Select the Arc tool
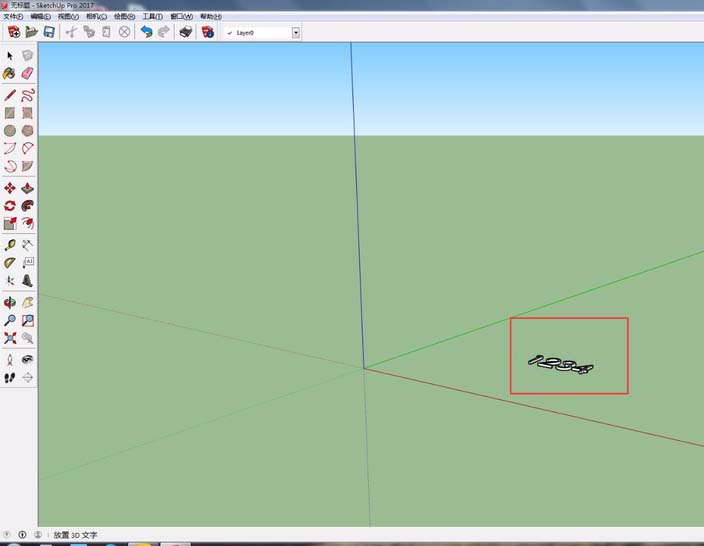The width and height of the screenshot is (704, 546). coord(10,148)
